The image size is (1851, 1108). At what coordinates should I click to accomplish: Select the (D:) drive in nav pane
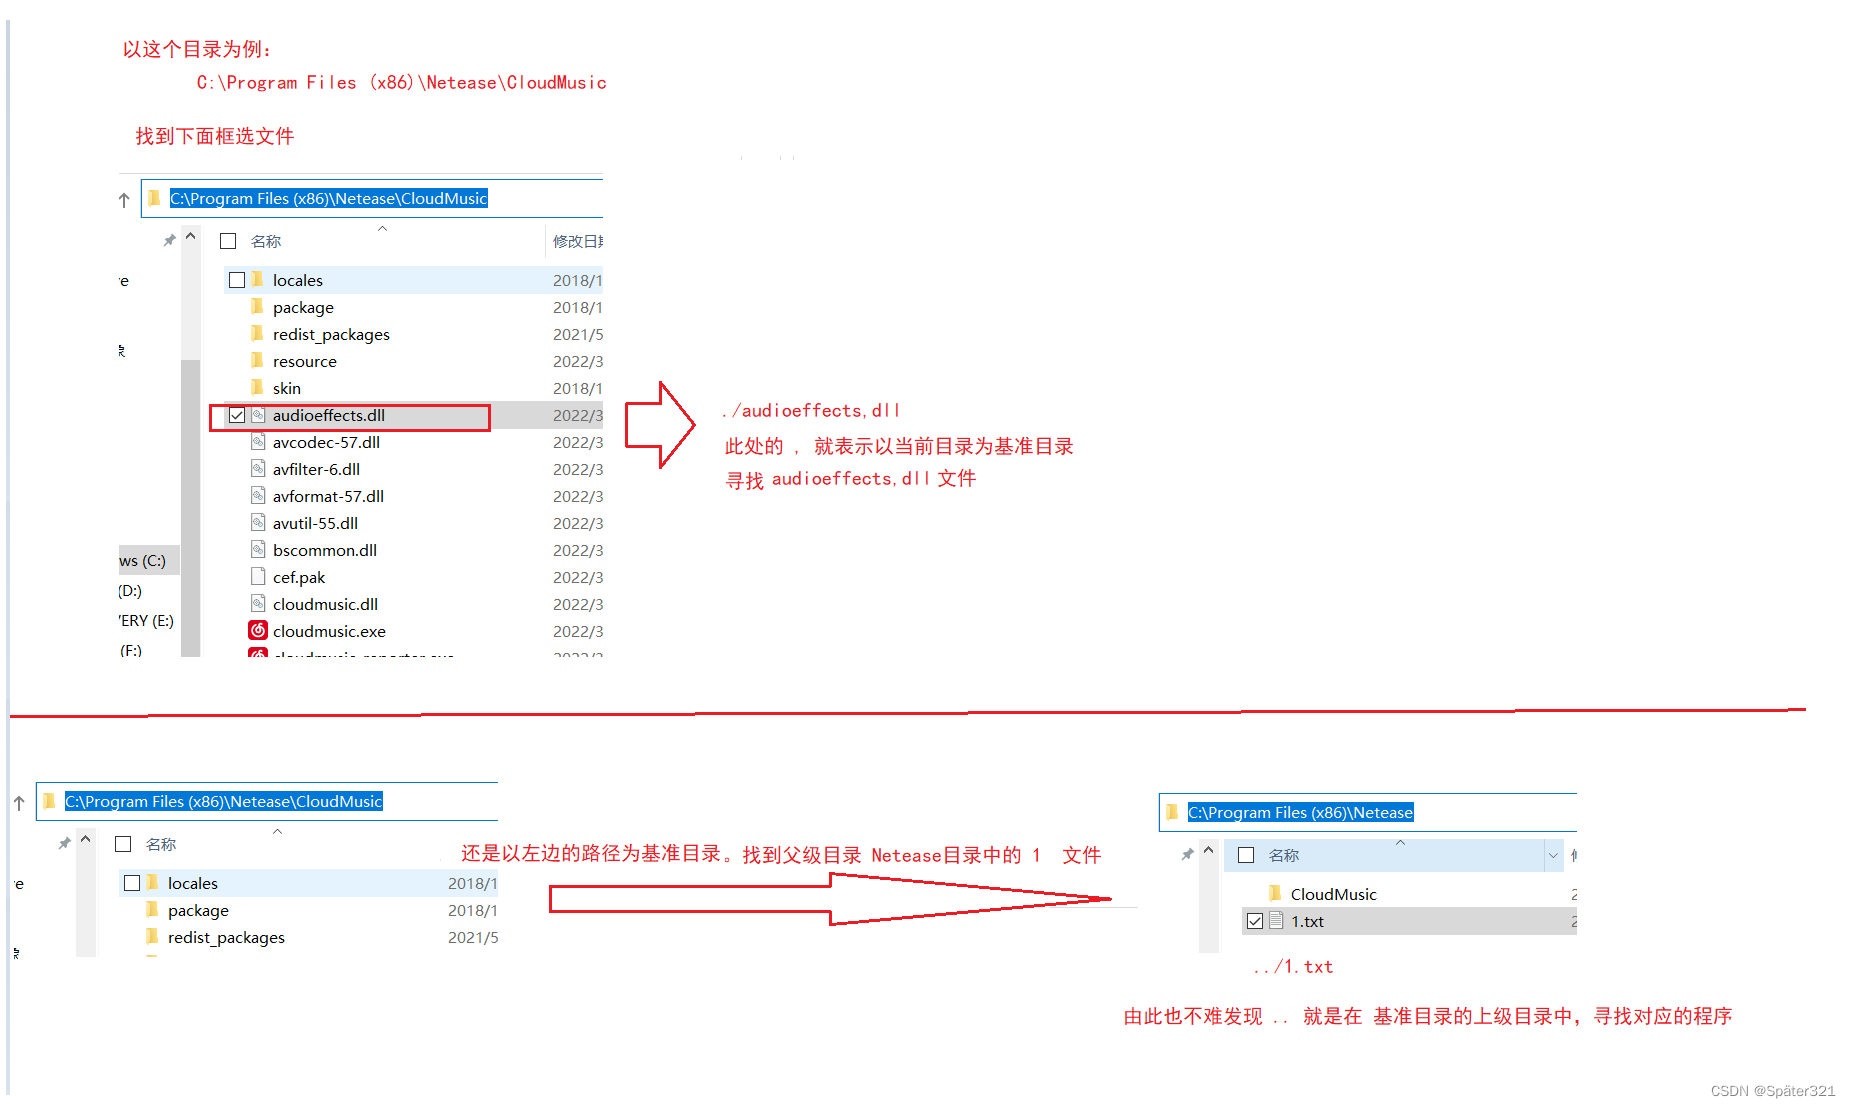pos(130,590)
